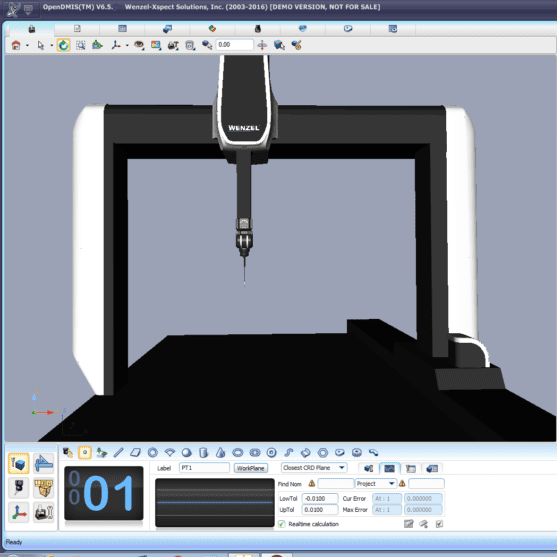Screen dimensions: 557x557
Task: Click the WorkPlane button
Action: (251, 468)
